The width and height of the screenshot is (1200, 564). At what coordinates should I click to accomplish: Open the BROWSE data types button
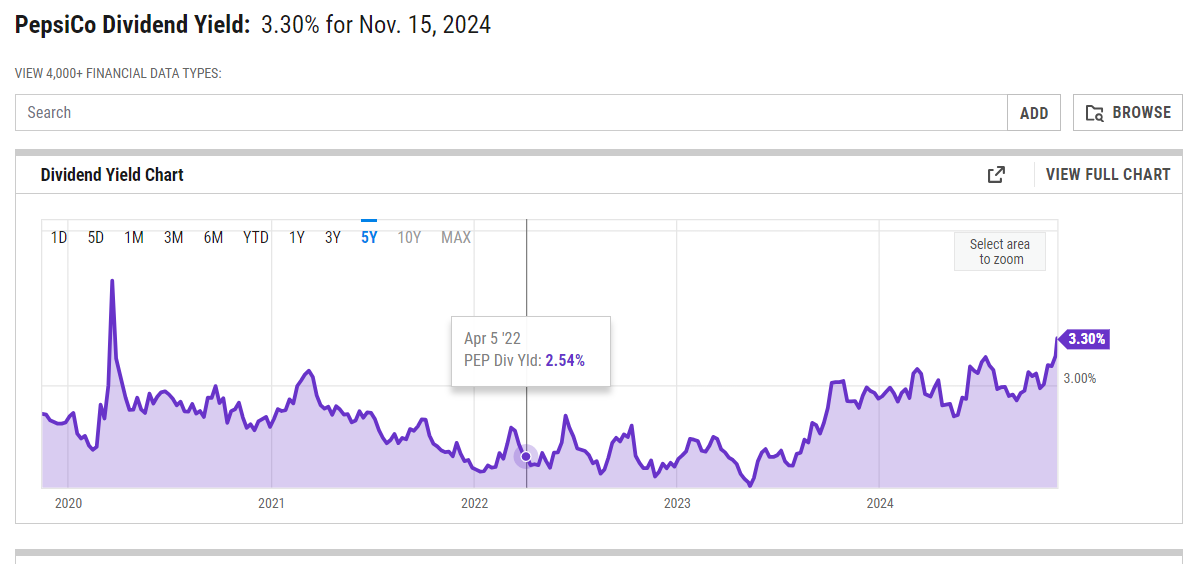(x=1127, y=113)
